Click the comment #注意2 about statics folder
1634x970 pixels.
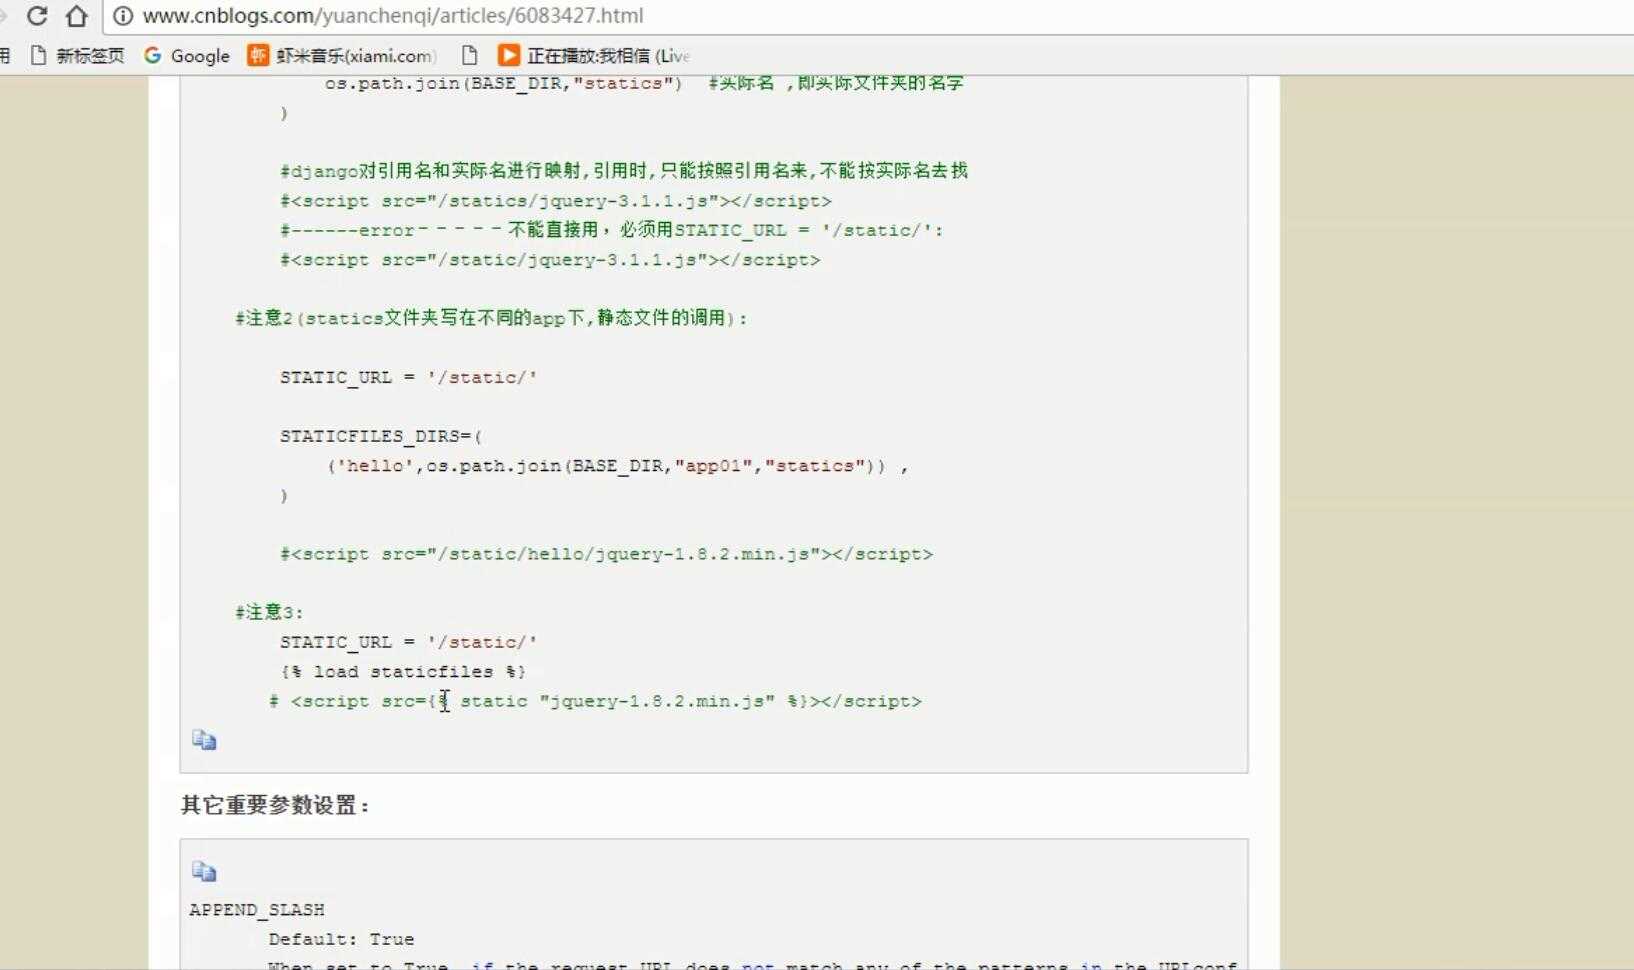click(491, 318)
